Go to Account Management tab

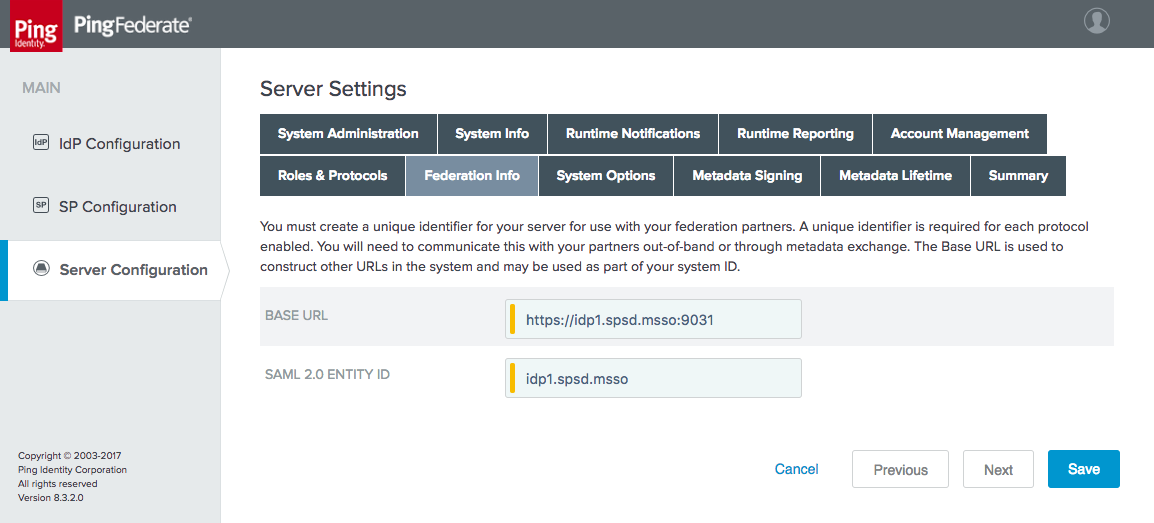coord(960,134)
